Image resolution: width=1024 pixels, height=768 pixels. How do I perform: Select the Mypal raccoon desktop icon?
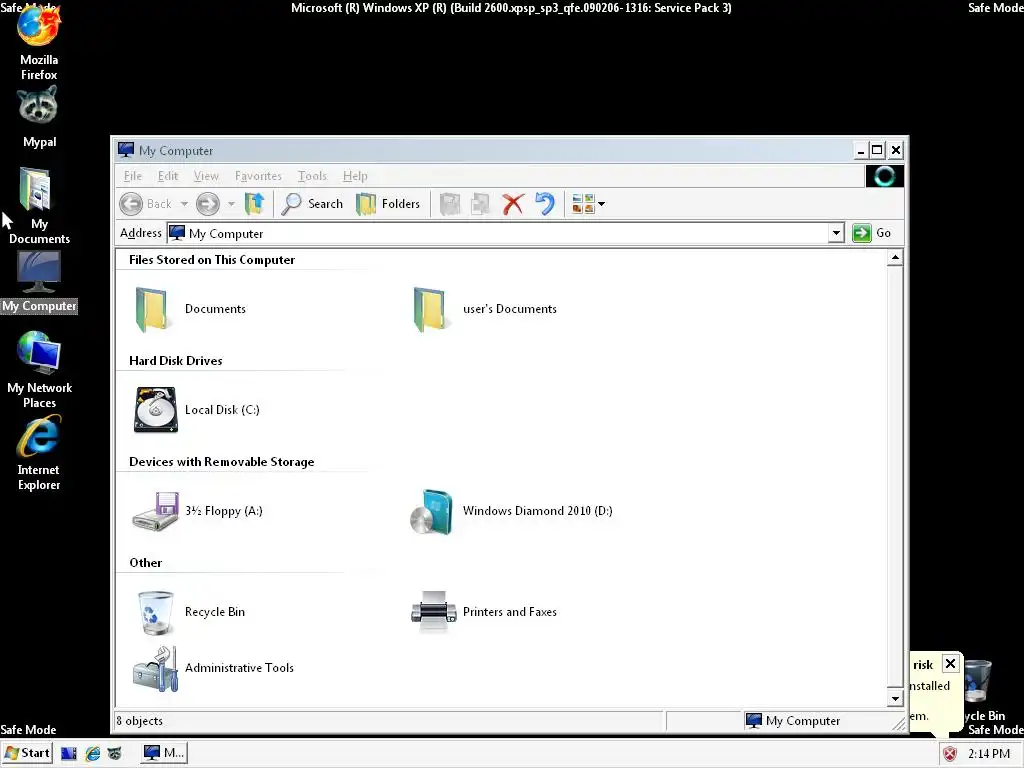point(39,118)
